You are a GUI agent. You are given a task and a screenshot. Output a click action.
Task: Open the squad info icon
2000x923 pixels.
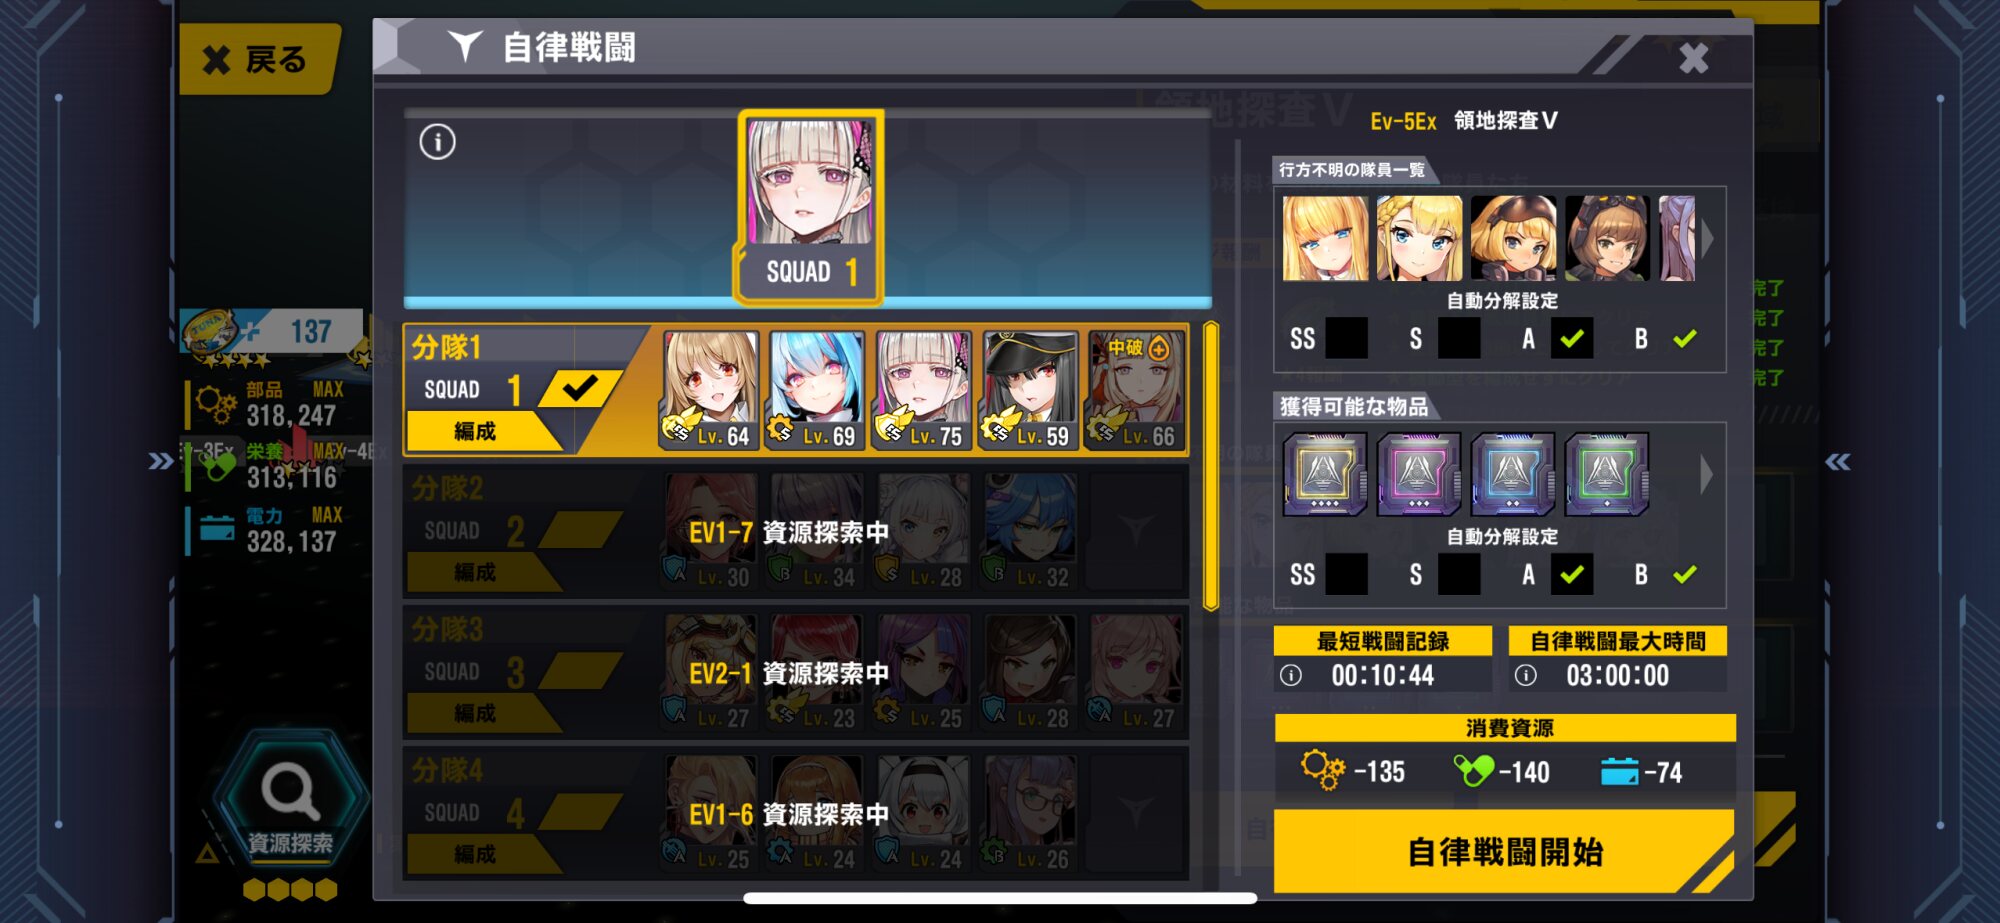pos(437,142)
